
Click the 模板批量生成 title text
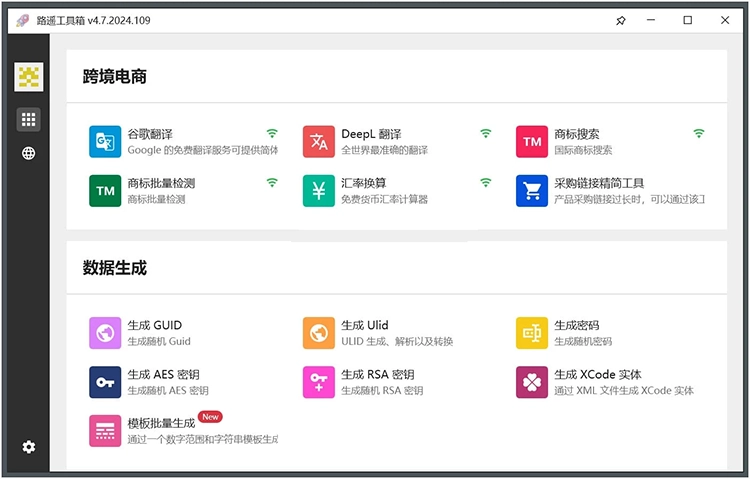click(x=161, y=424)
